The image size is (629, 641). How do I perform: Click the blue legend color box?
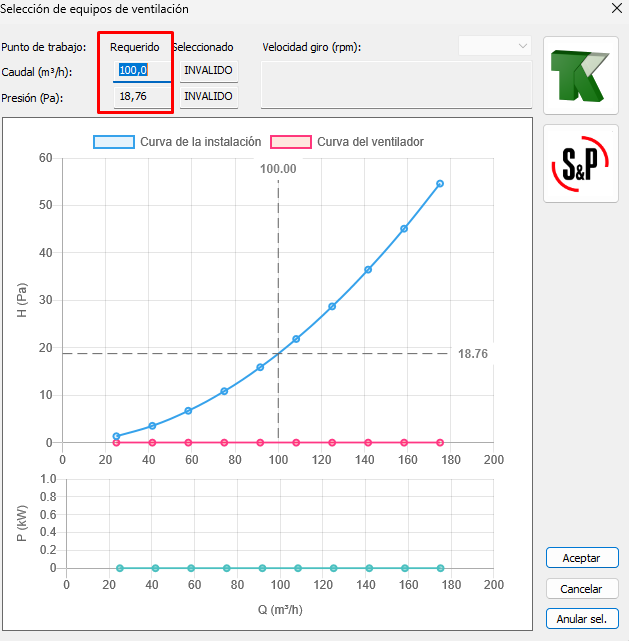(115, 142)
